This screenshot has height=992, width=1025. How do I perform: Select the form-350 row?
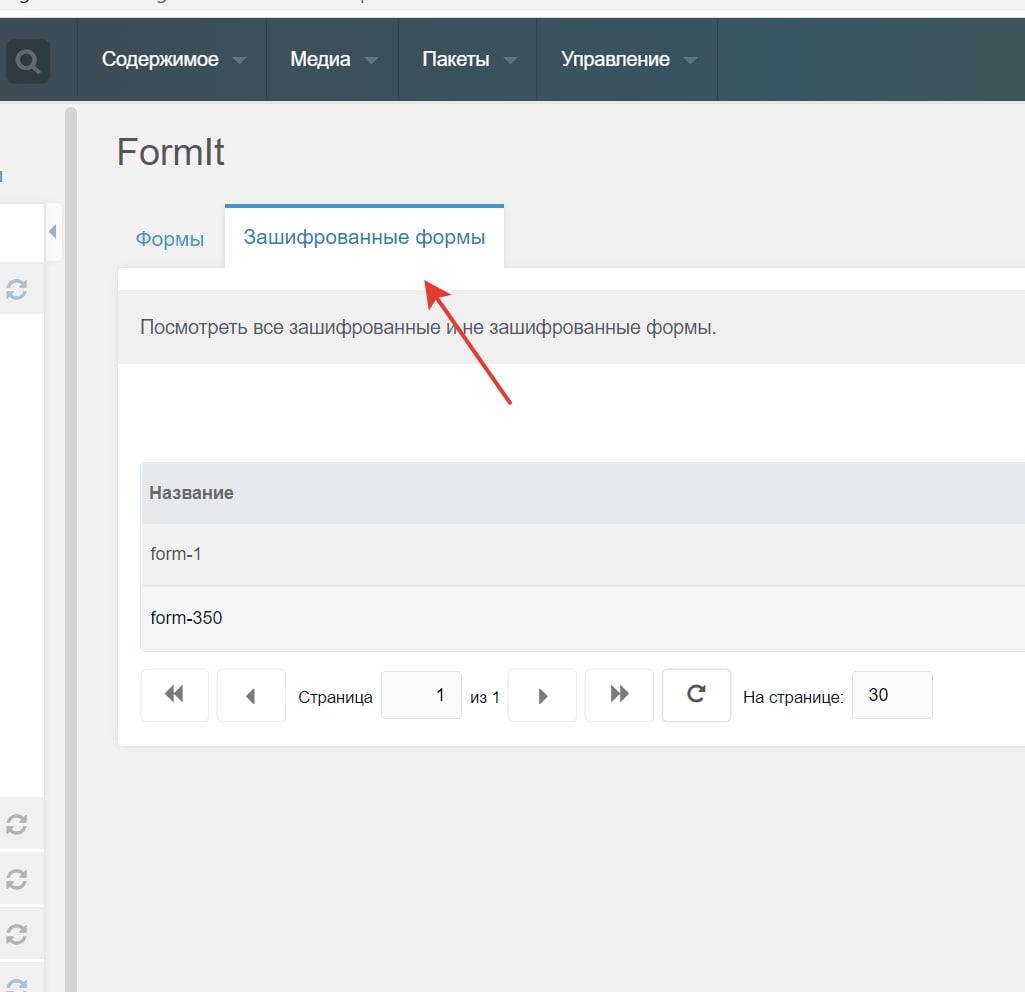583,618
